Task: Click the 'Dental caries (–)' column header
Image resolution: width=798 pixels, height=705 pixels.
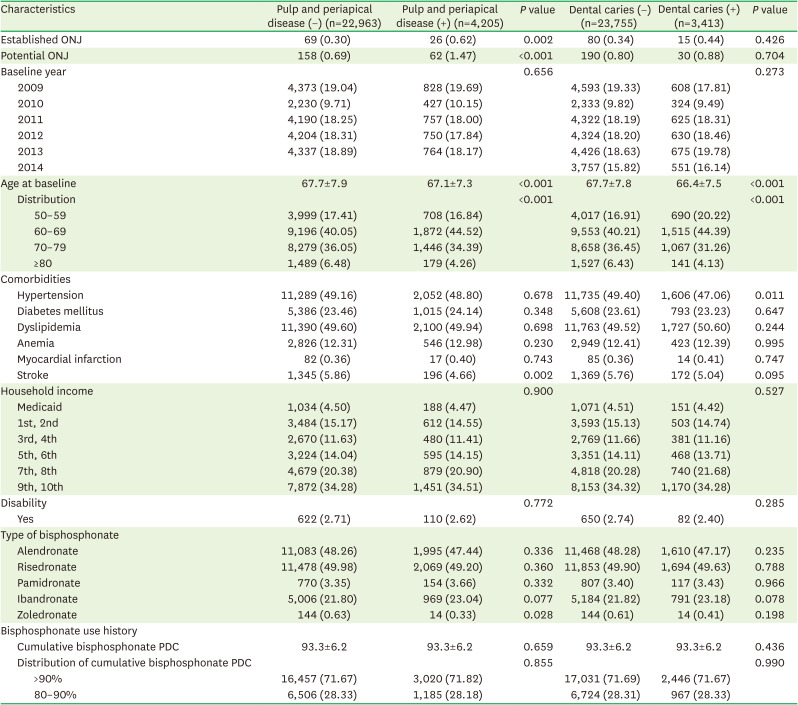Action: [x=610, y=16]
